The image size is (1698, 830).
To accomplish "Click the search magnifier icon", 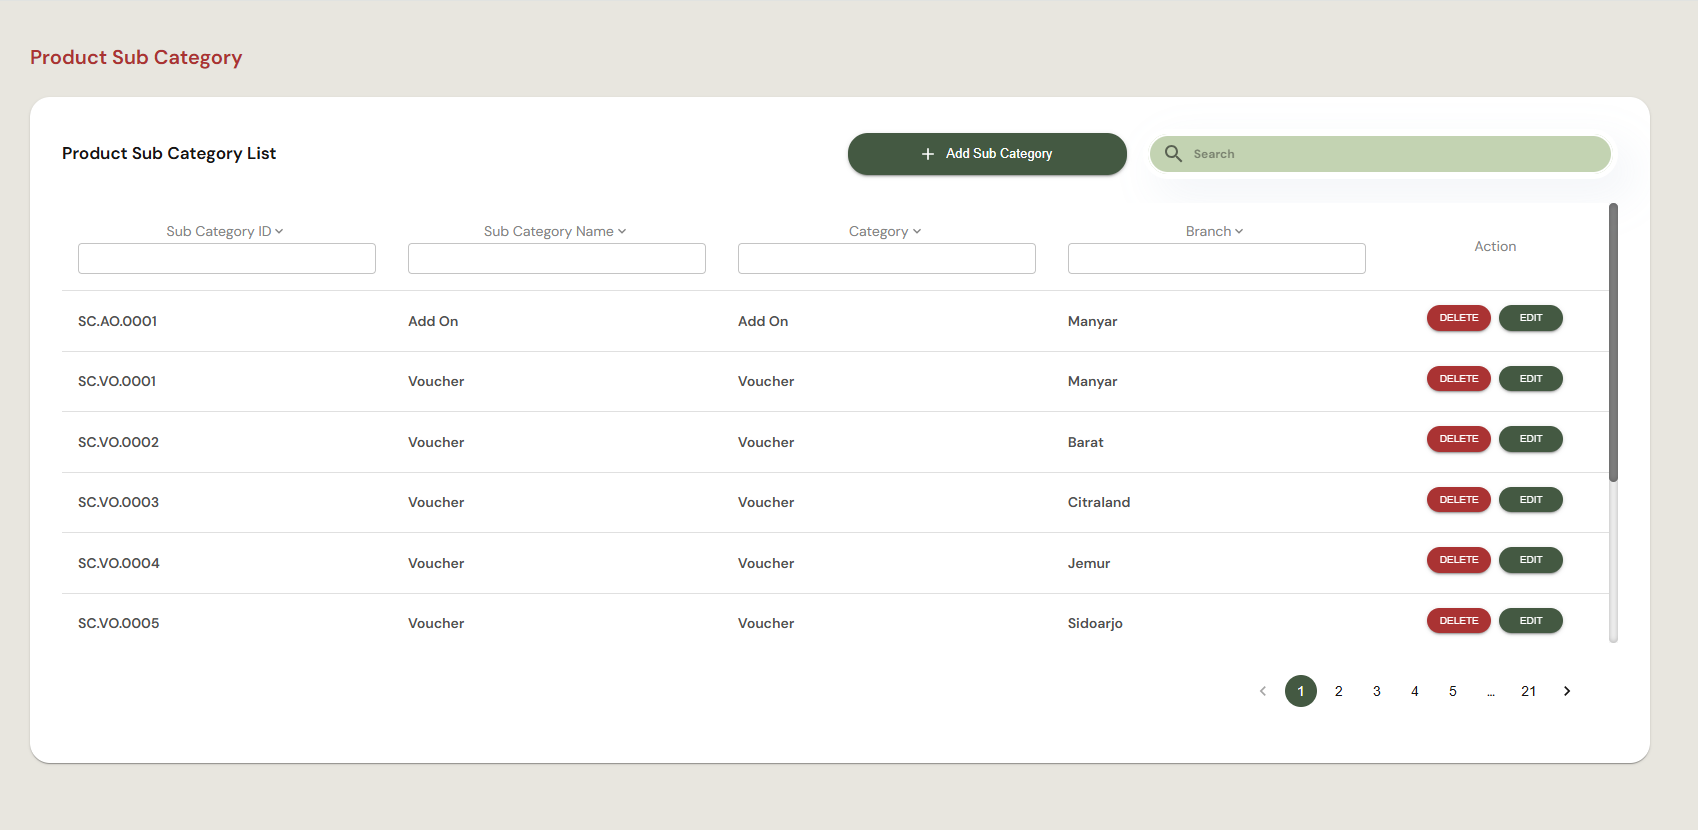I will [1173, 154].
